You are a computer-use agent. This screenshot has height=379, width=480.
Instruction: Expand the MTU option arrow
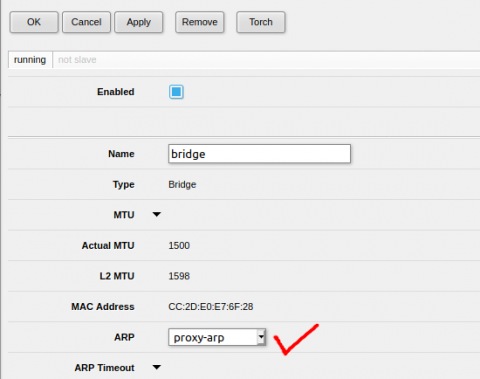point(156,214)
